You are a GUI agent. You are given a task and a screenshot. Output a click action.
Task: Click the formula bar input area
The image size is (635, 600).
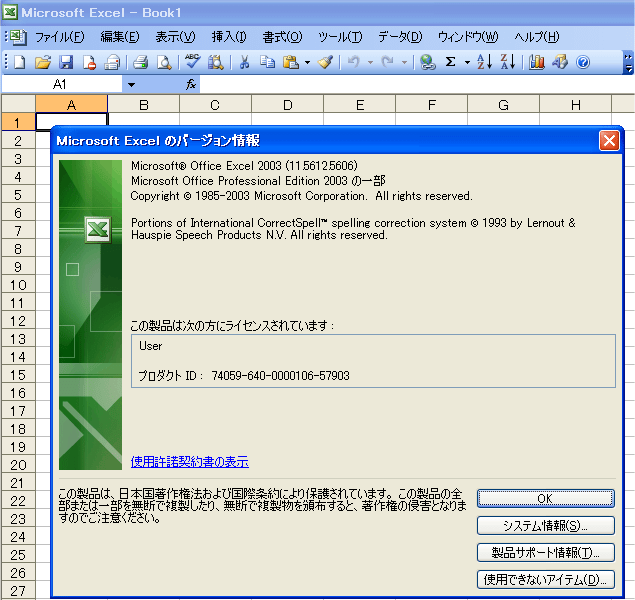coord(416,85)
